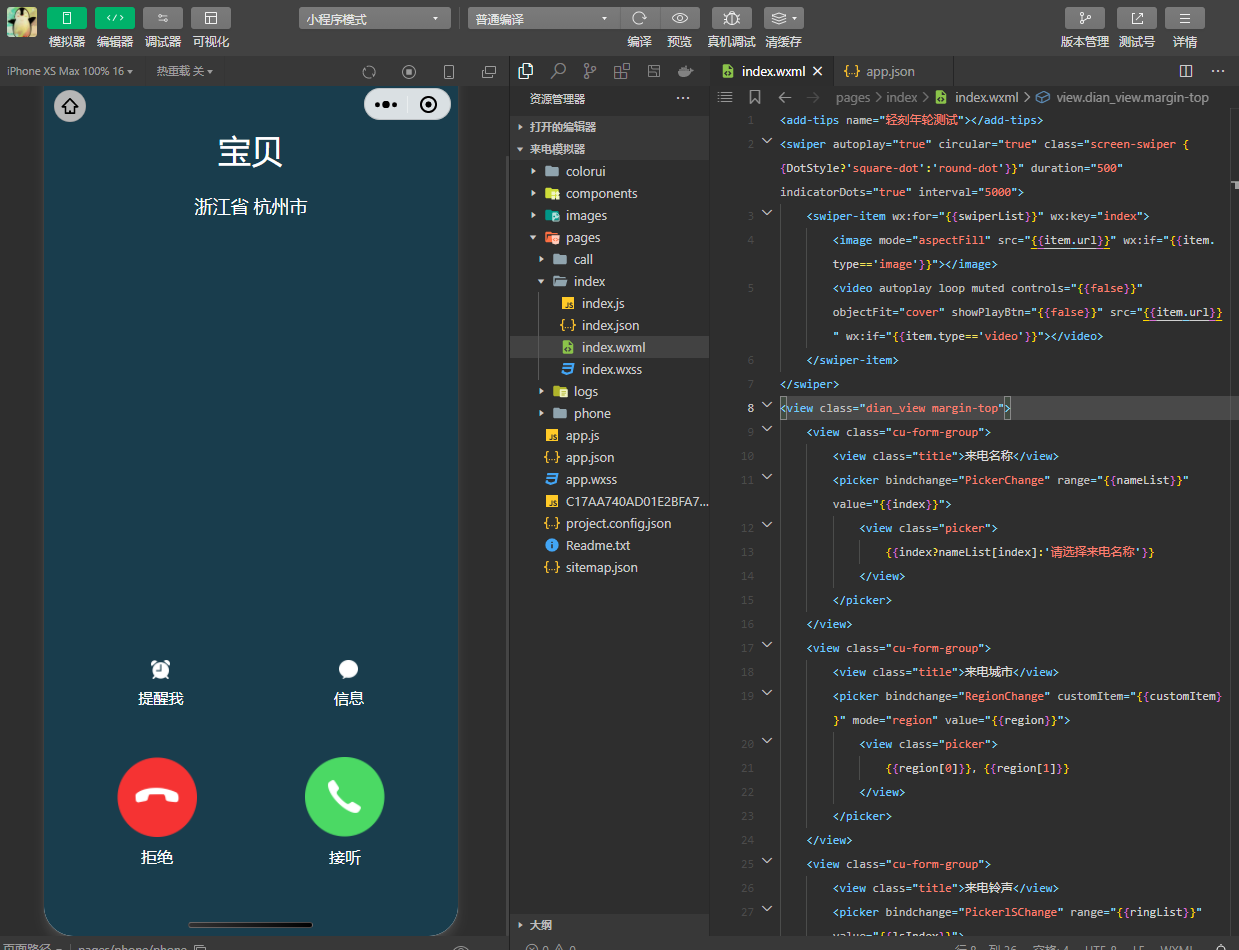Toggle the simulator panel button
Viewport: 1239px width, 950px height.
67,18
